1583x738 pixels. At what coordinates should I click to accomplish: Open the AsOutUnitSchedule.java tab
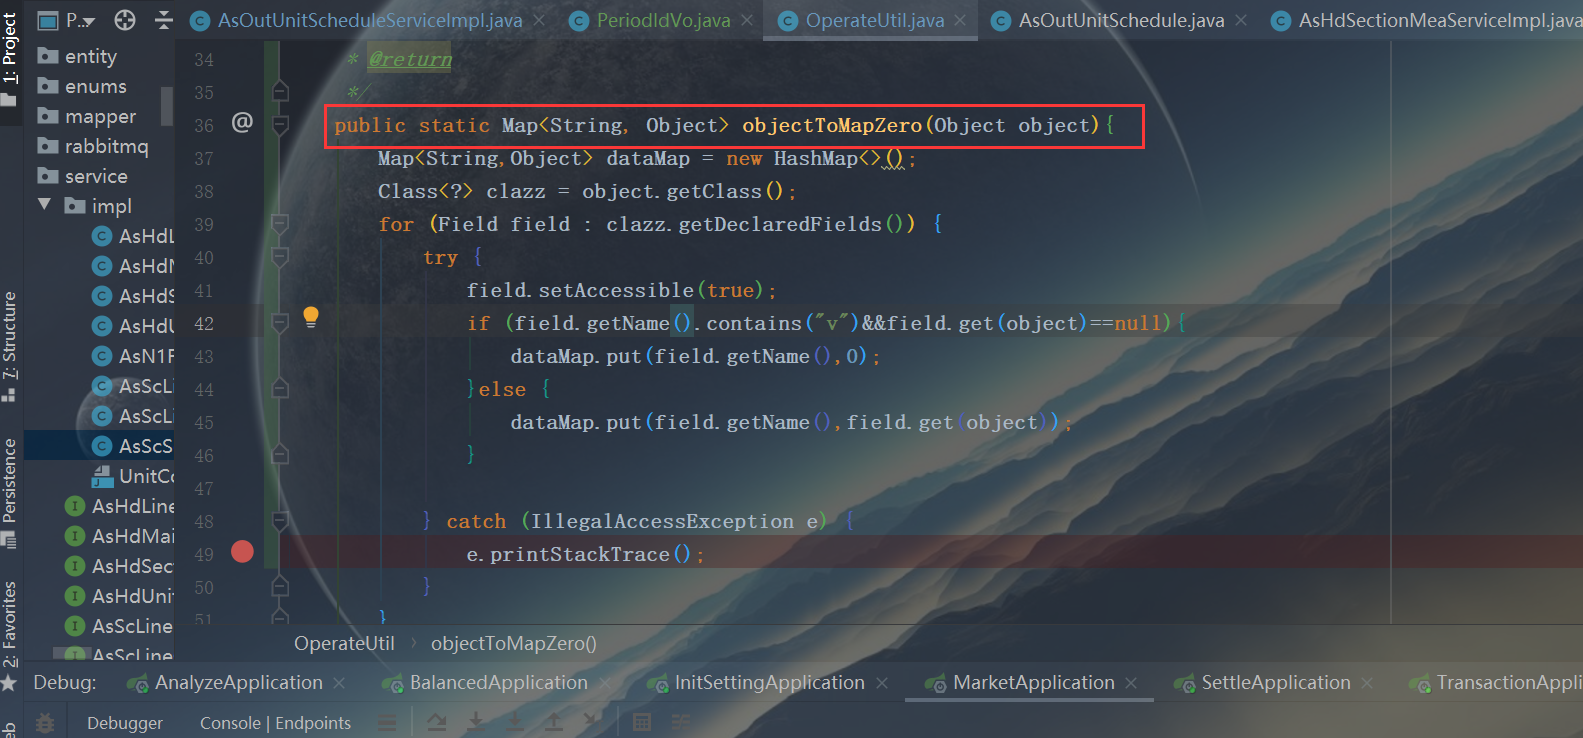click(1121, 20)
